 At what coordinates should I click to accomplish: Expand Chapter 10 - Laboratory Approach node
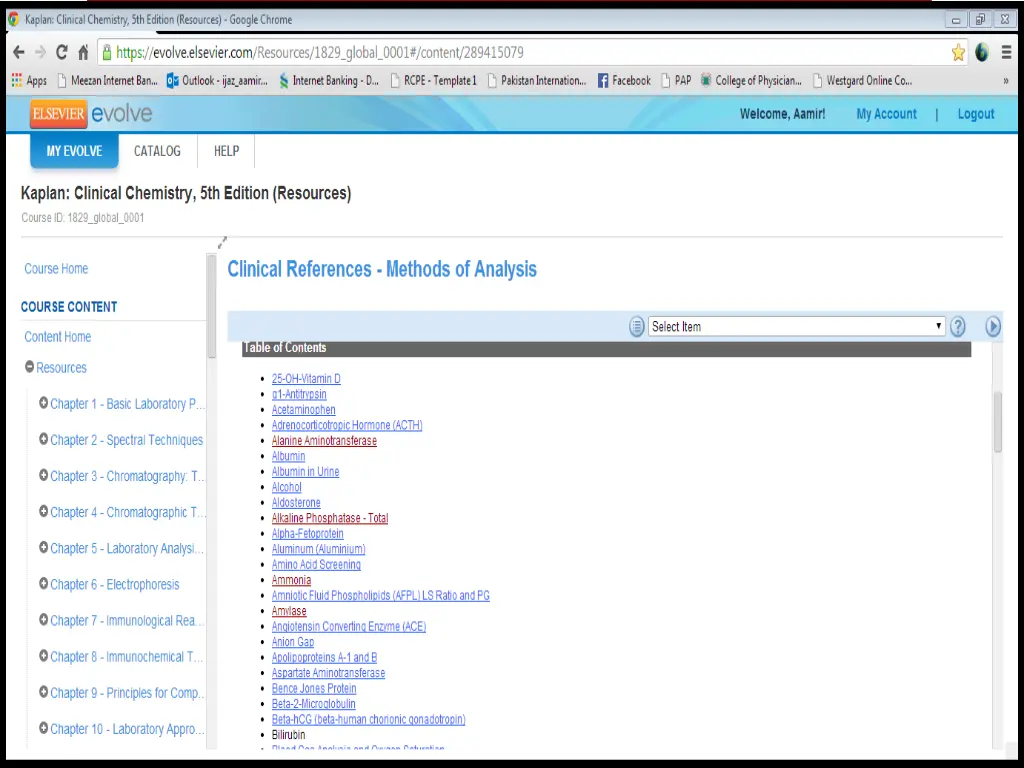point(43,728)
